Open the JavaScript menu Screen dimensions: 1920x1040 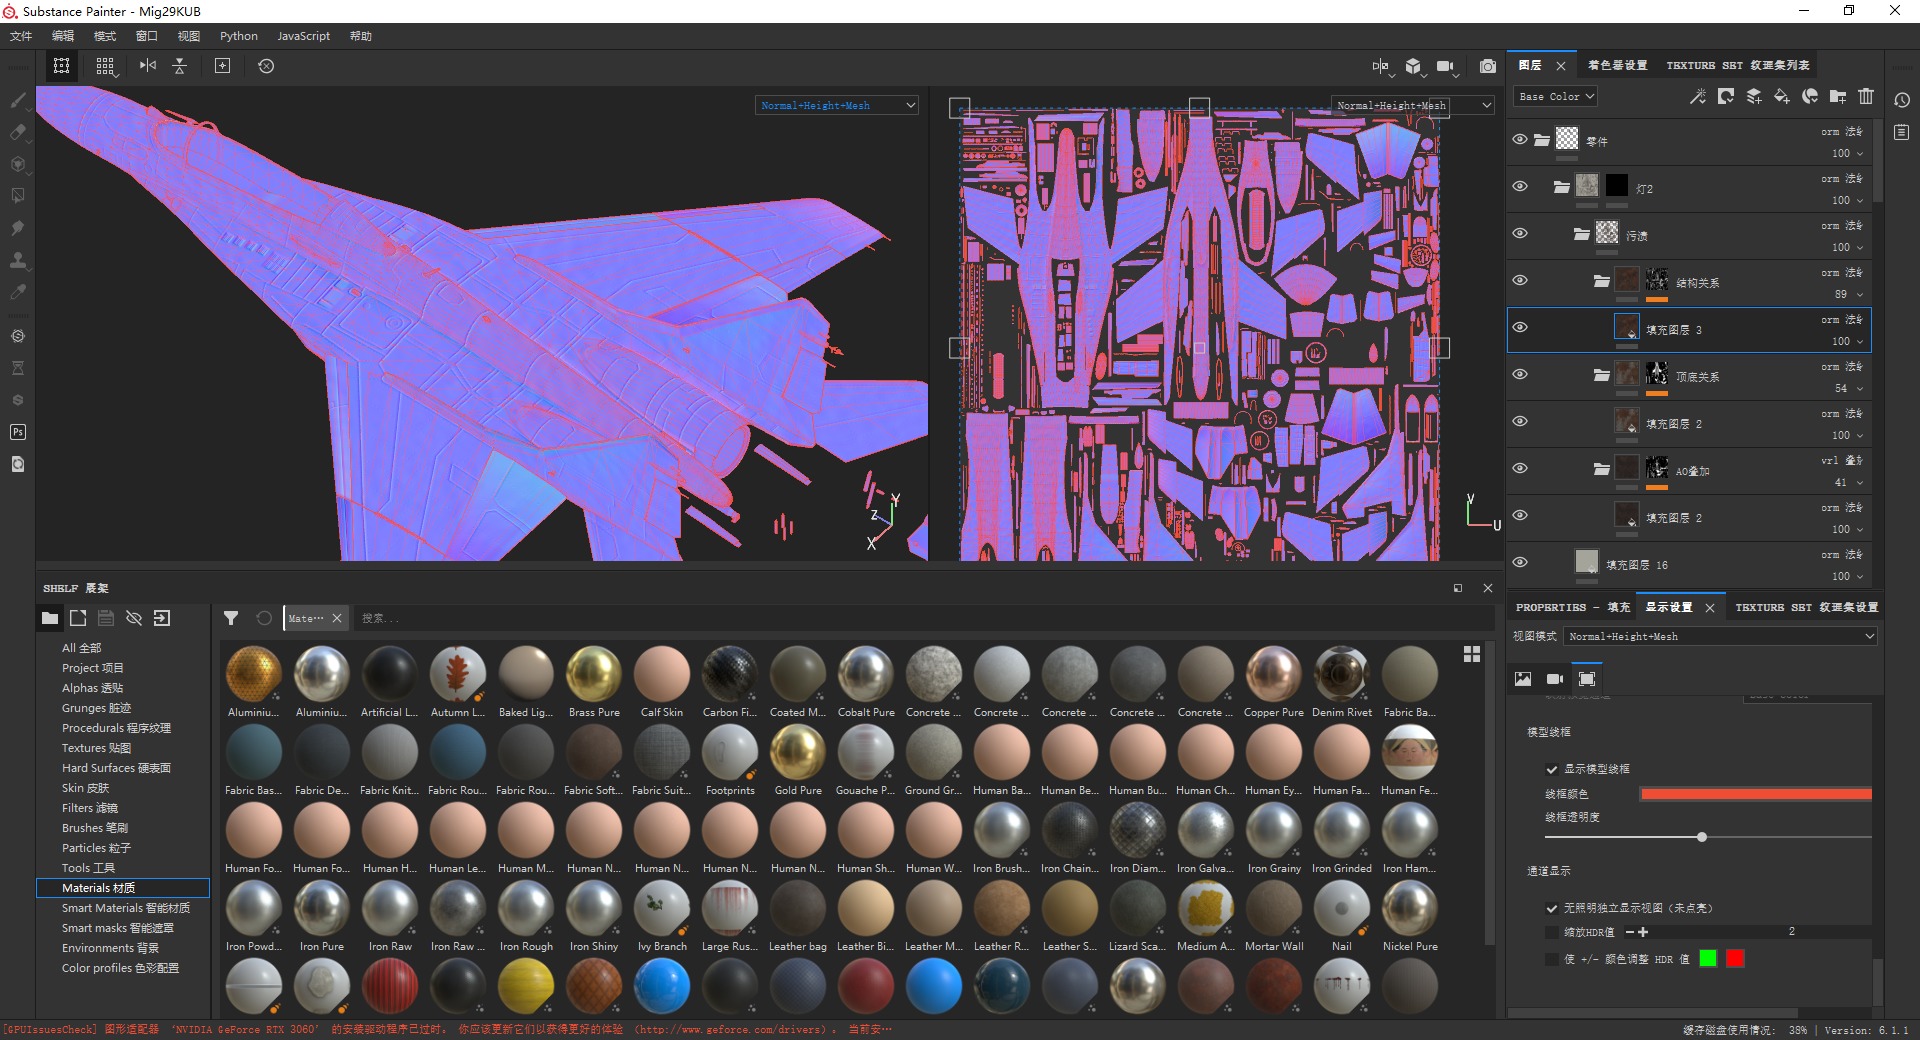pos(304,36)
